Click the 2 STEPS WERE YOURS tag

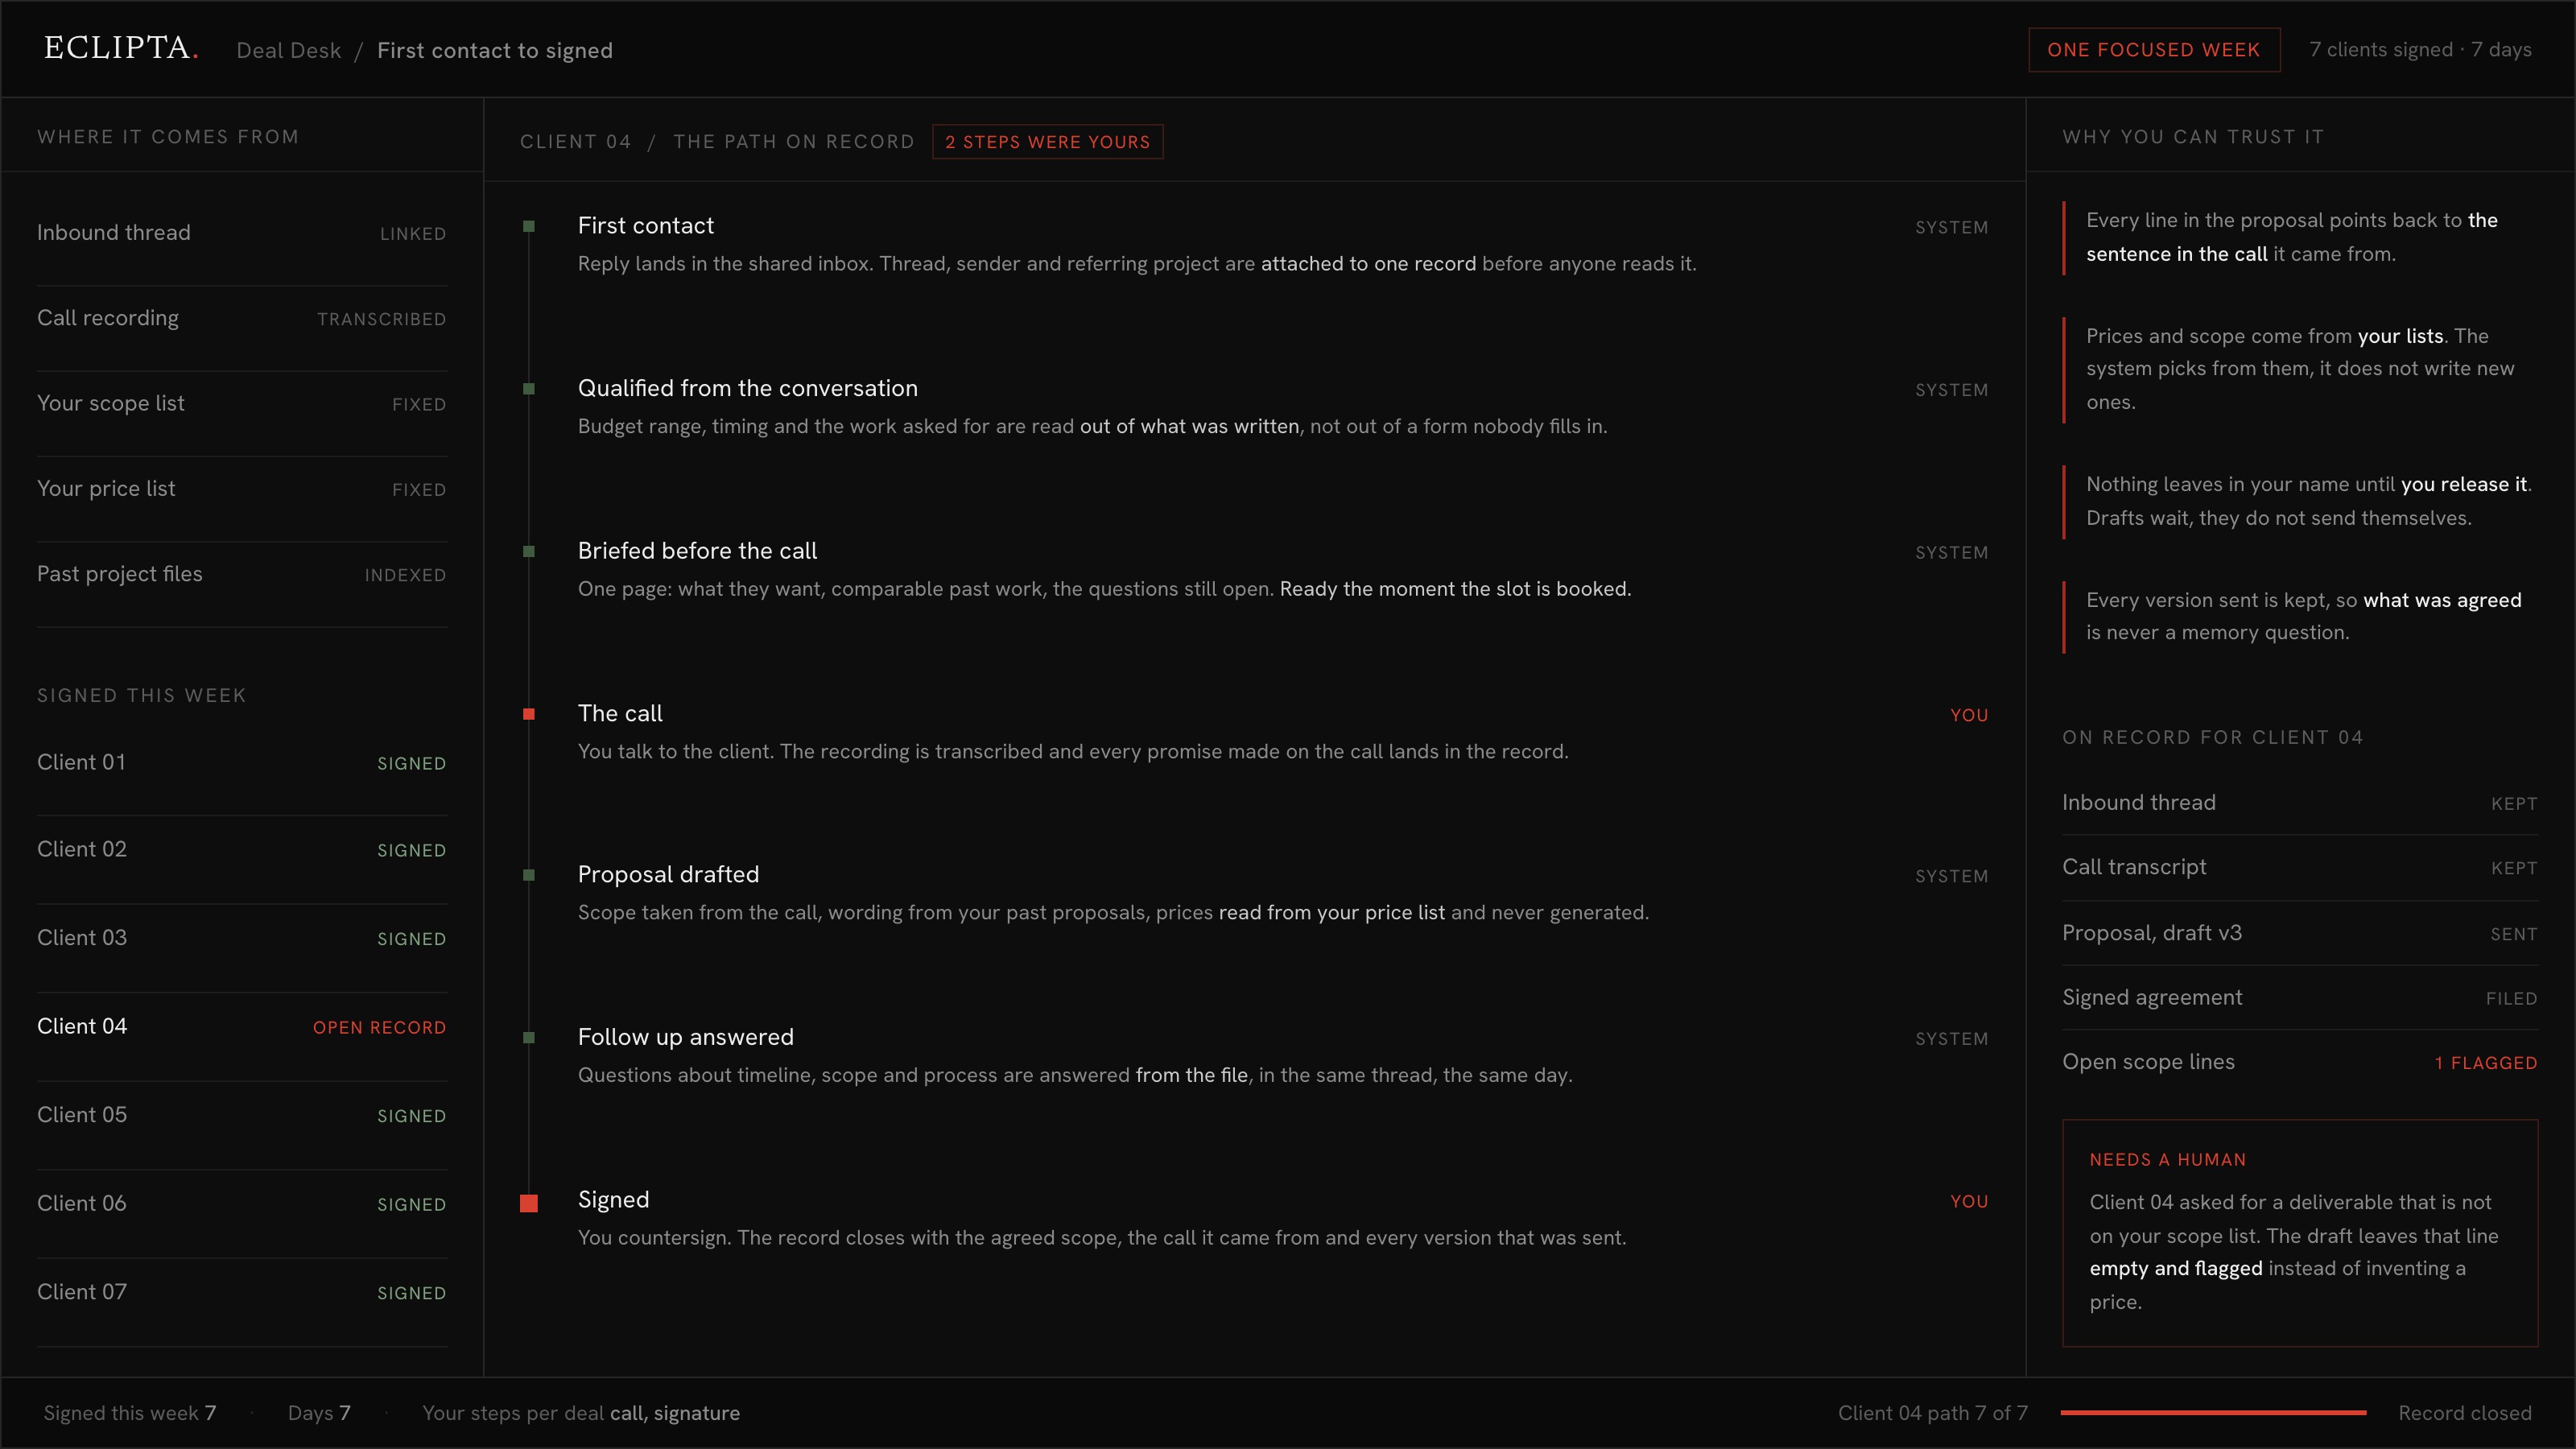click(x=1048, y=142)
